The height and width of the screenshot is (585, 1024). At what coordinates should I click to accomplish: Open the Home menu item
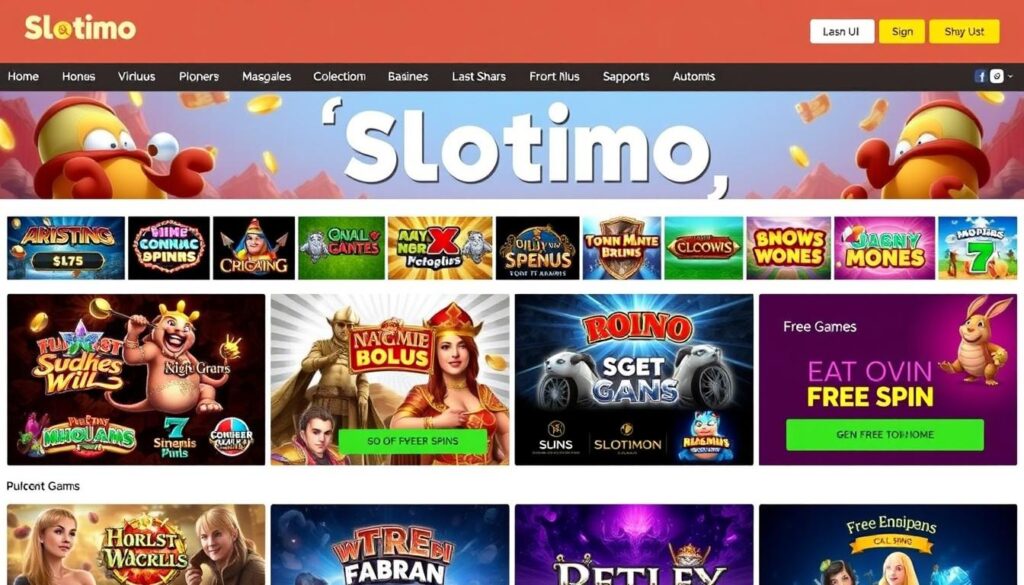(x=23, y=76)
